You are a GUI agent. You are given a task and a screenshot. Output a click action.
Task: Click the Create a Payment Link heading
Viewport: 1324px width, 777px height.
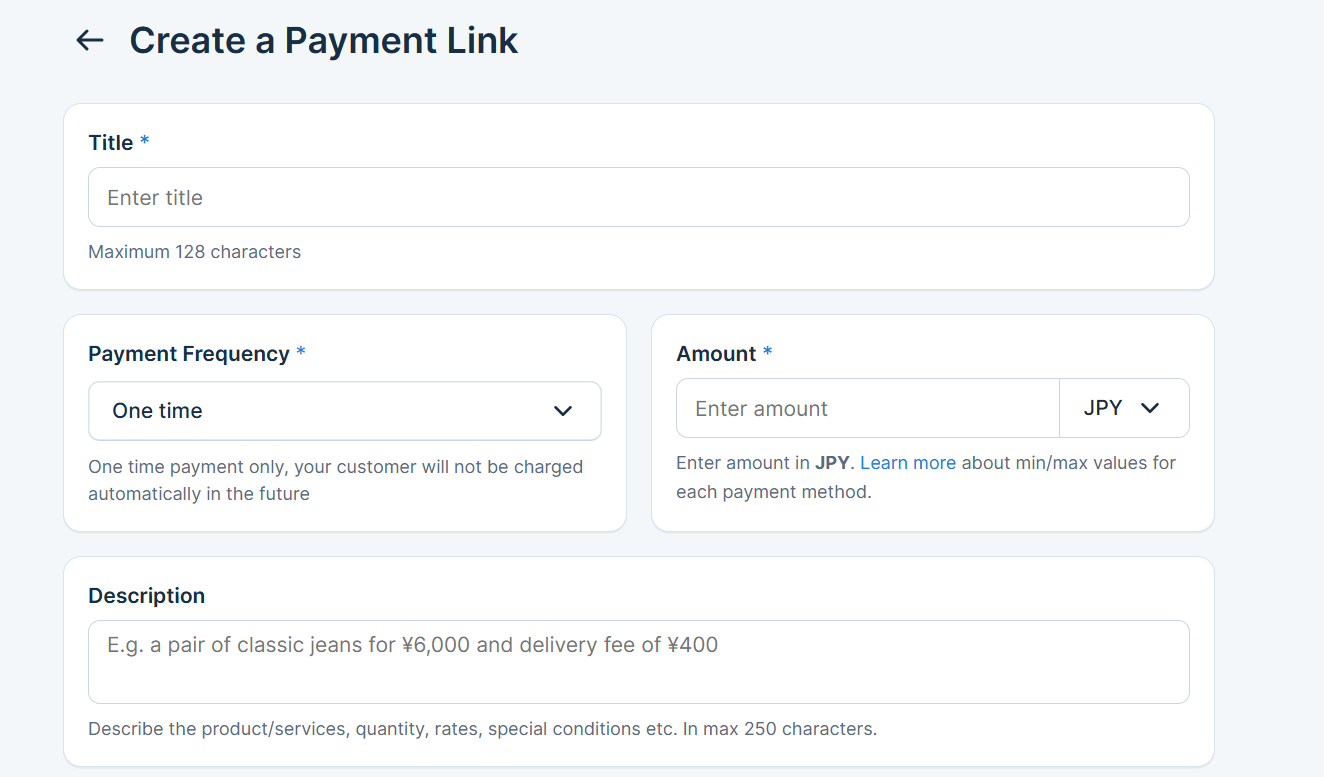pos(323,40)
